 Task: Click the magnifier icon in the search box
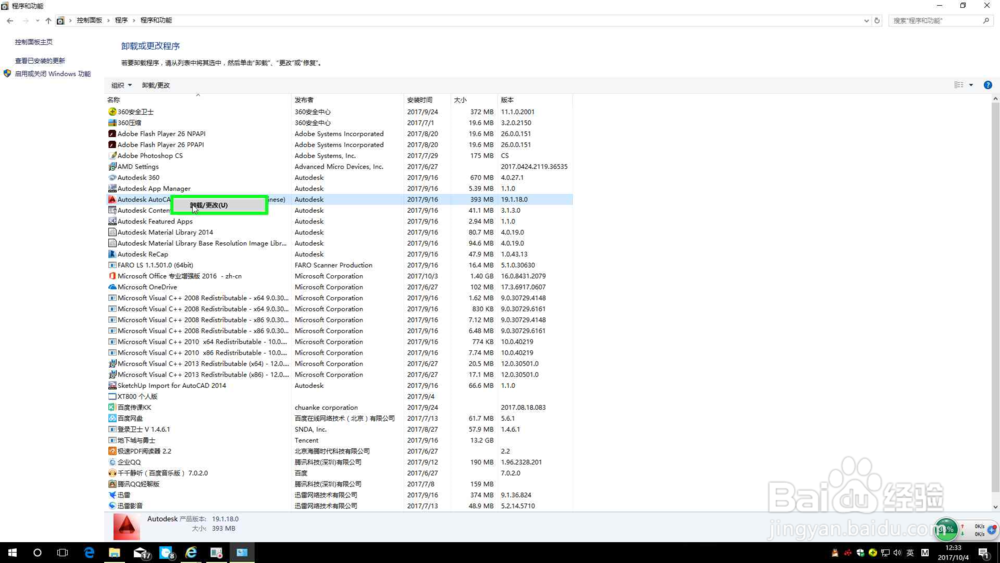(986, 20)
